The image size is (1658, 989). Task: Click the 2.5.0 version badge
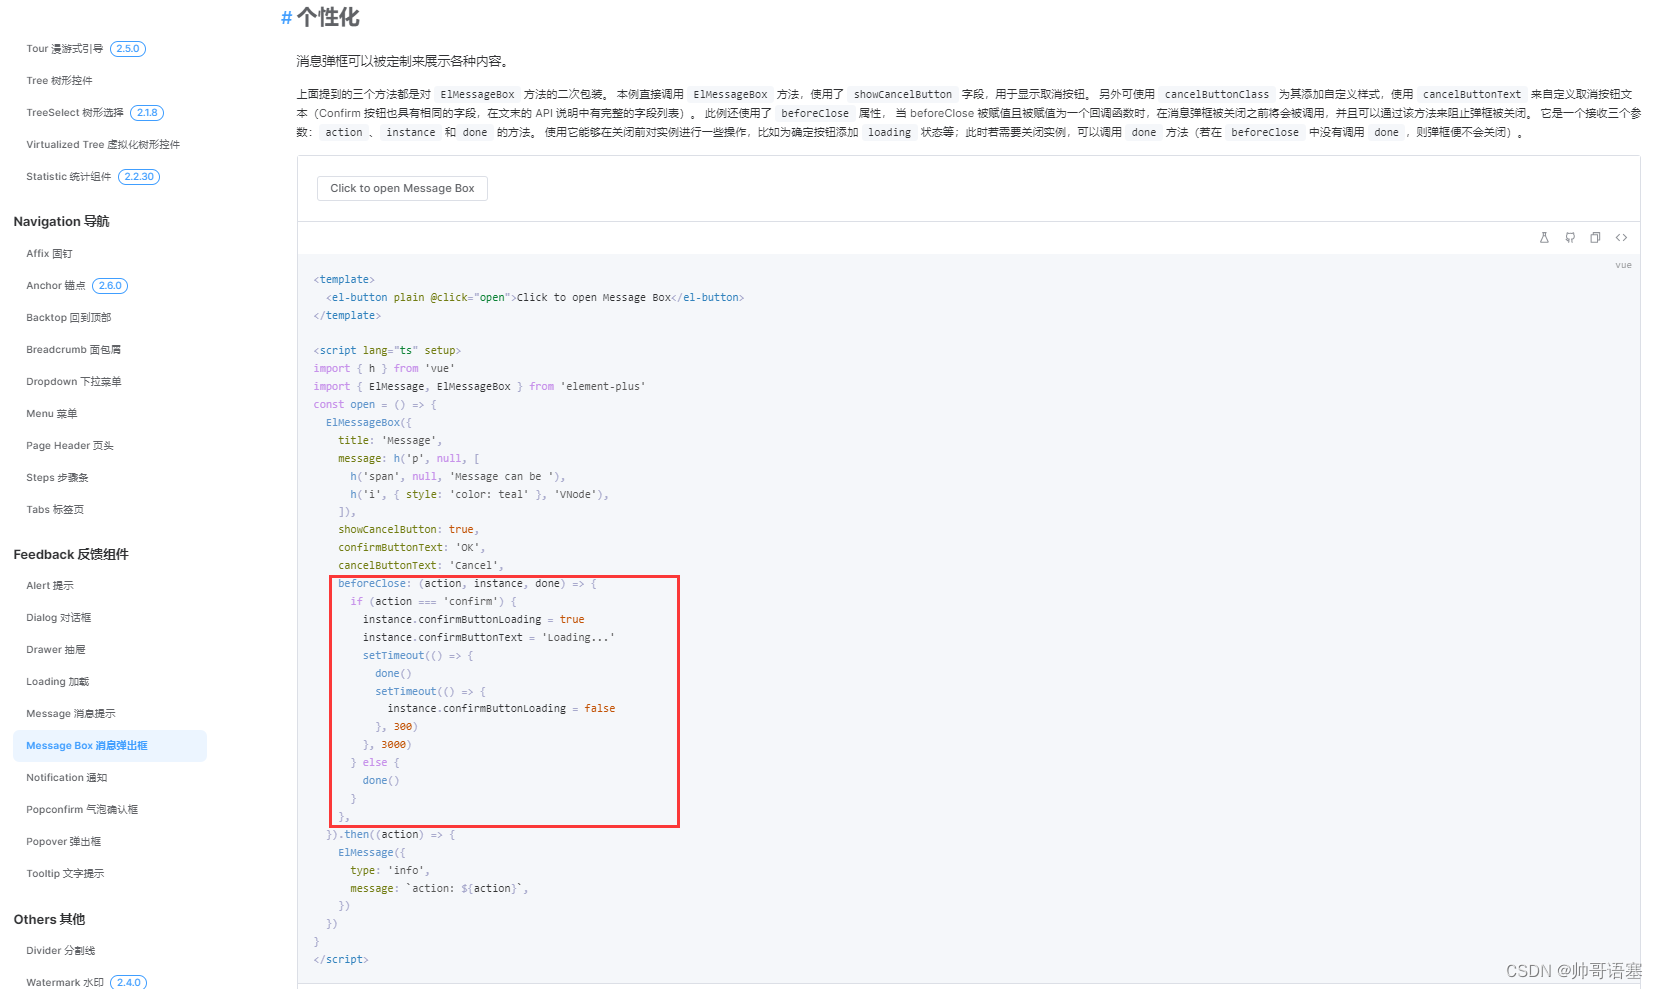128,49
